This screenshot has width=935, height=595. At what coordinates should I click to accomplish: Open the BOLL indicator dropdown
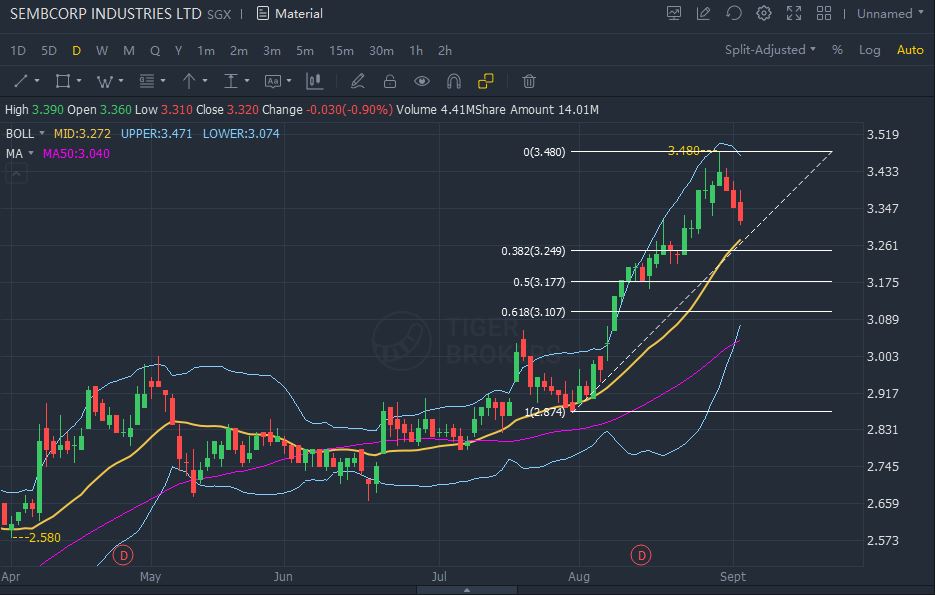pyautogui.click(x=25, y=134)
